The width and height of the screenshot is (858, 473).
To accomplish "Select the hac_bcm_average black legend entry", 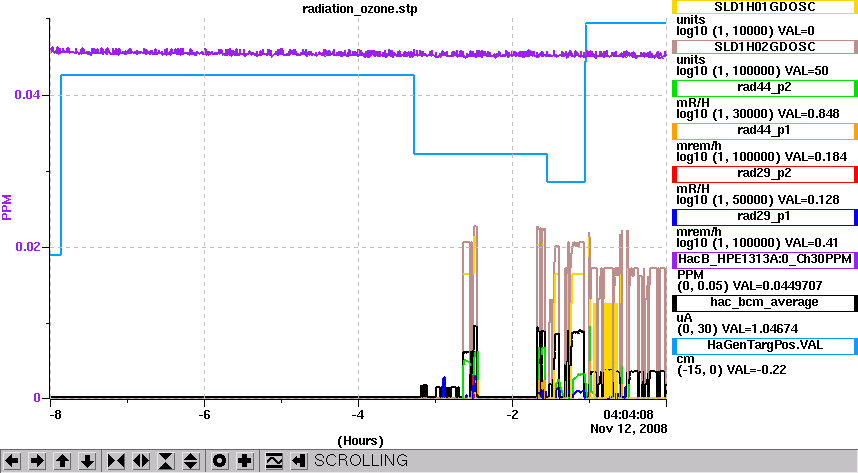I will tap(764, 303).
